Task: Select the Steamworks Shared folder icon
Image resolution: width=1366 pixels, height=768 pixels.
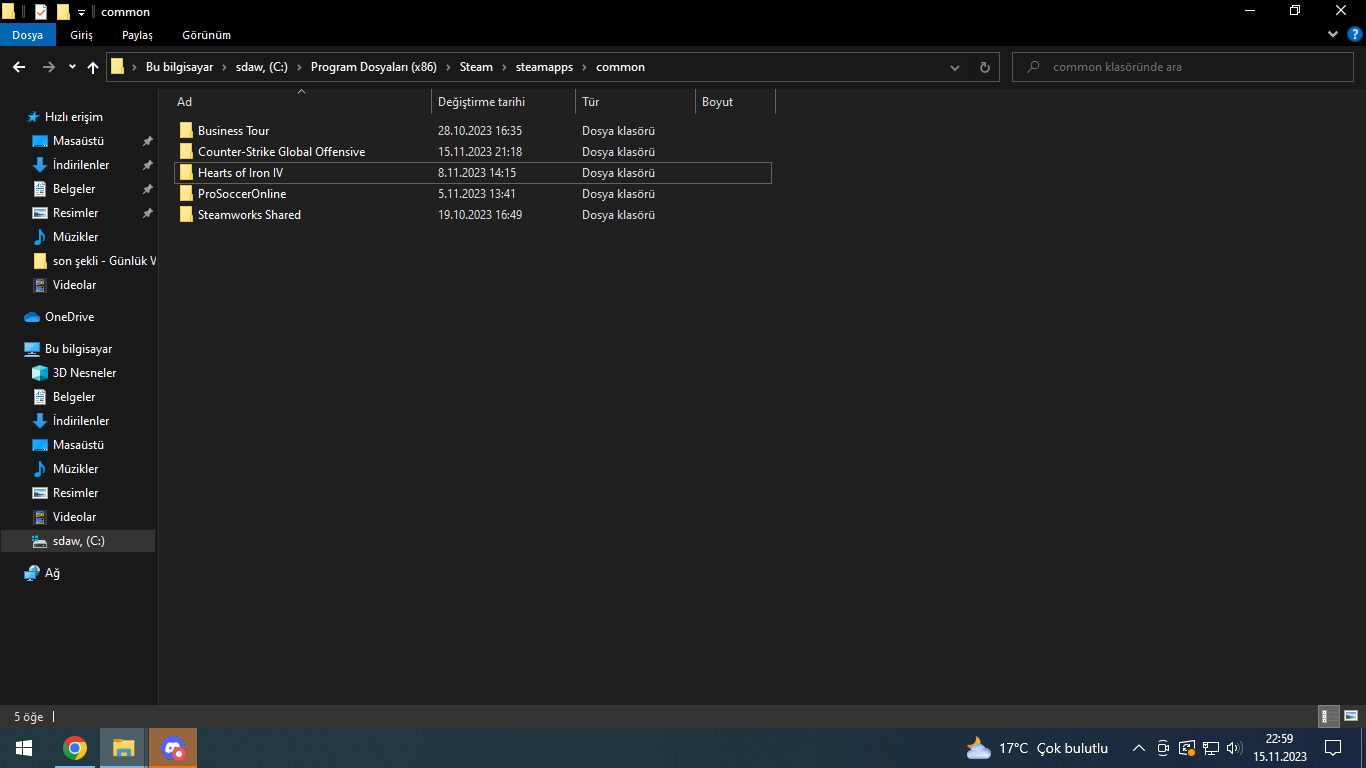Action: (186, 215)
